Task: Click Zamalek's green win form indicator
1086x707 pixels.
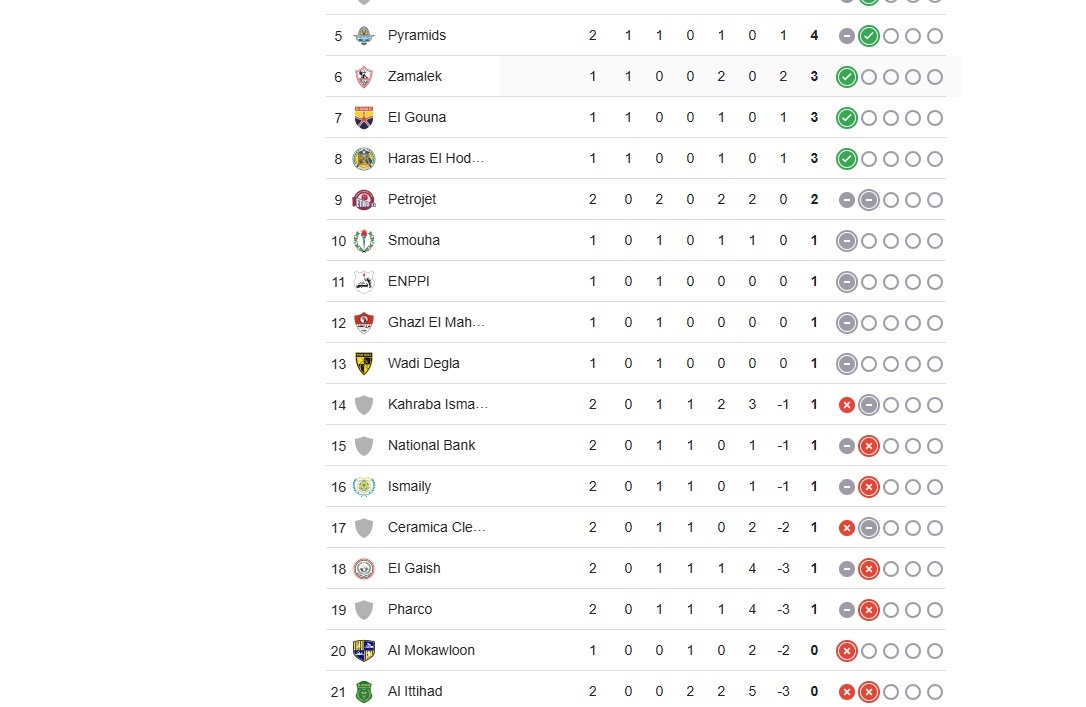Action: [x=846, y=77]
